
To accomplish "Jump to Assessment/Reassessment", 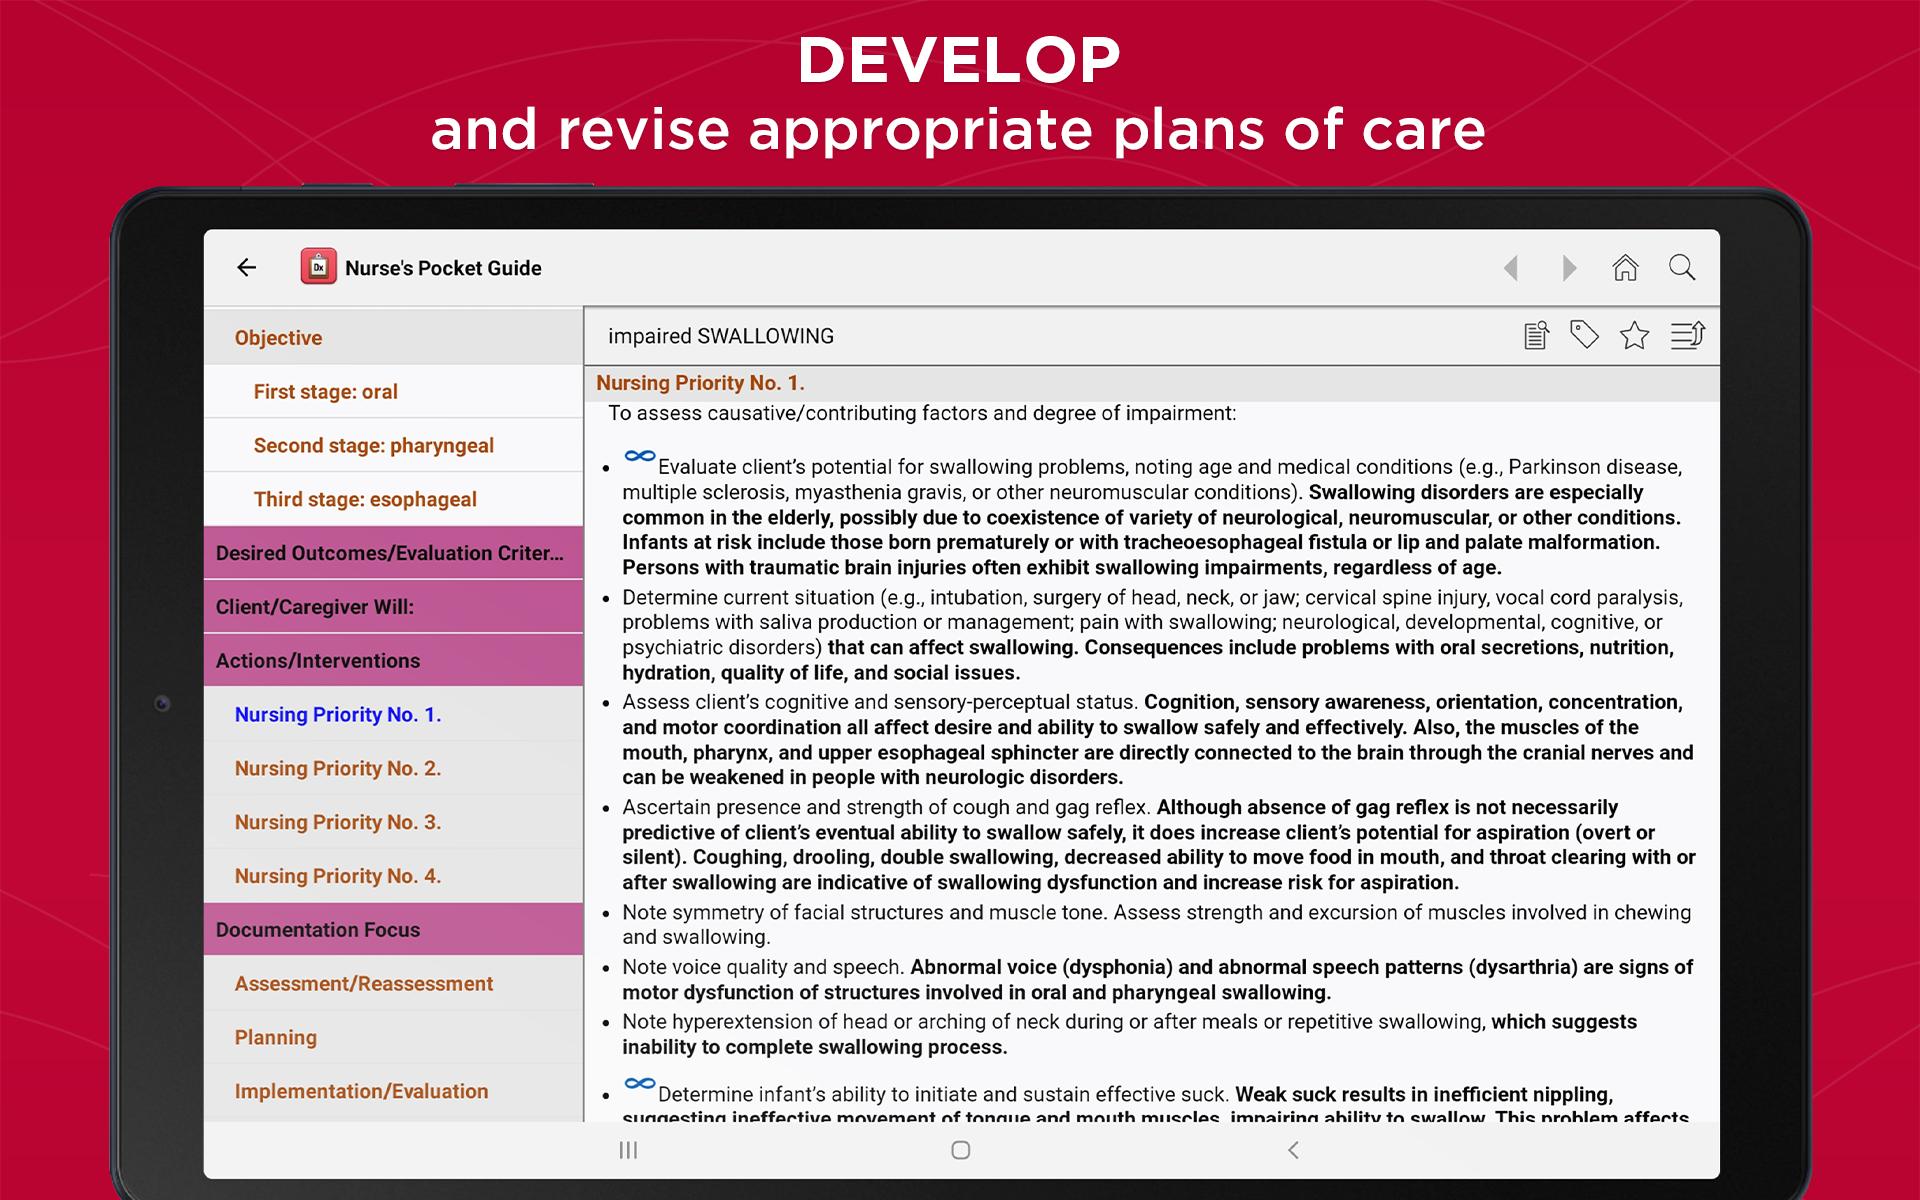I will click(393, 983).
